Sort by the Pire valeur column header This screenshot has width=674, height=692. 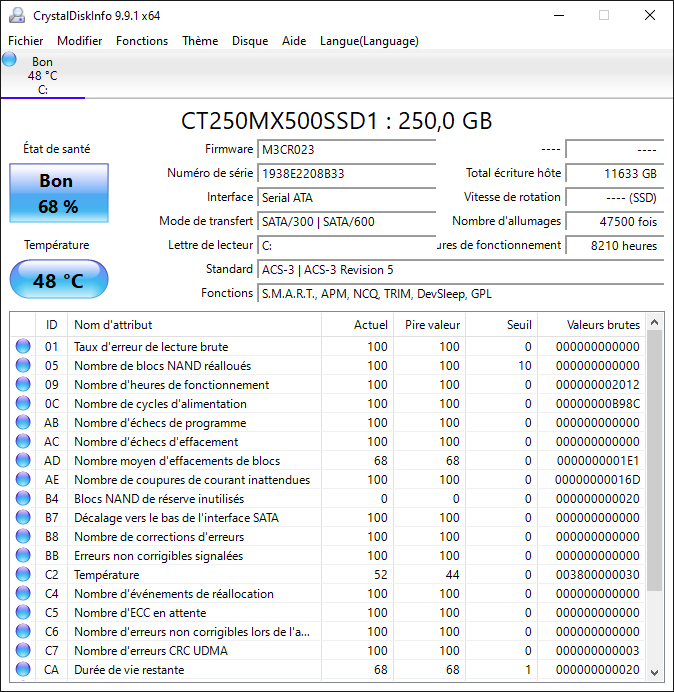tap(429, 325)
